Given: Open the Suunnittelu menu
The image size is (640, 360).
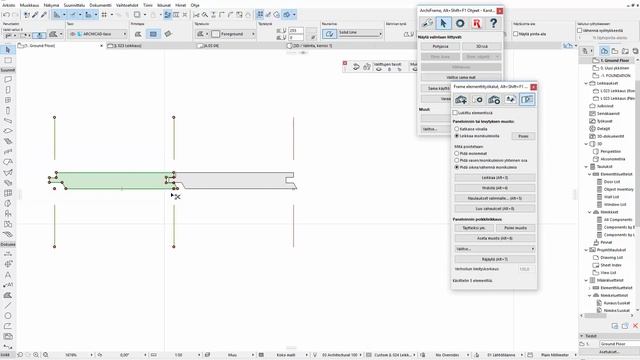Looking at the screenshot, I should click(74, 5).
